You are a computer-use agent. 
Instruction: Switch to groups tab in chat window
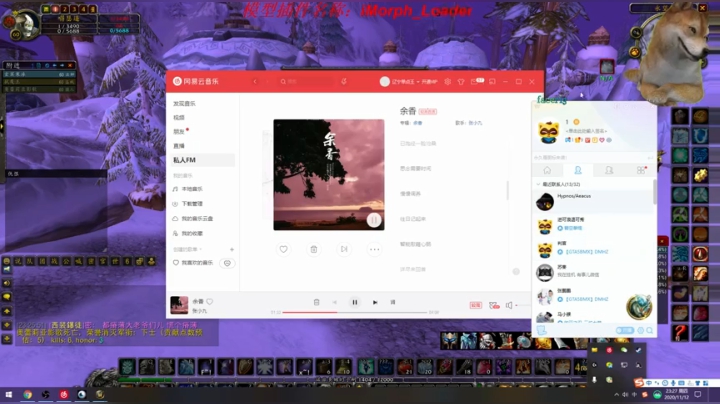pyautogui.click(x=609, y=170)
